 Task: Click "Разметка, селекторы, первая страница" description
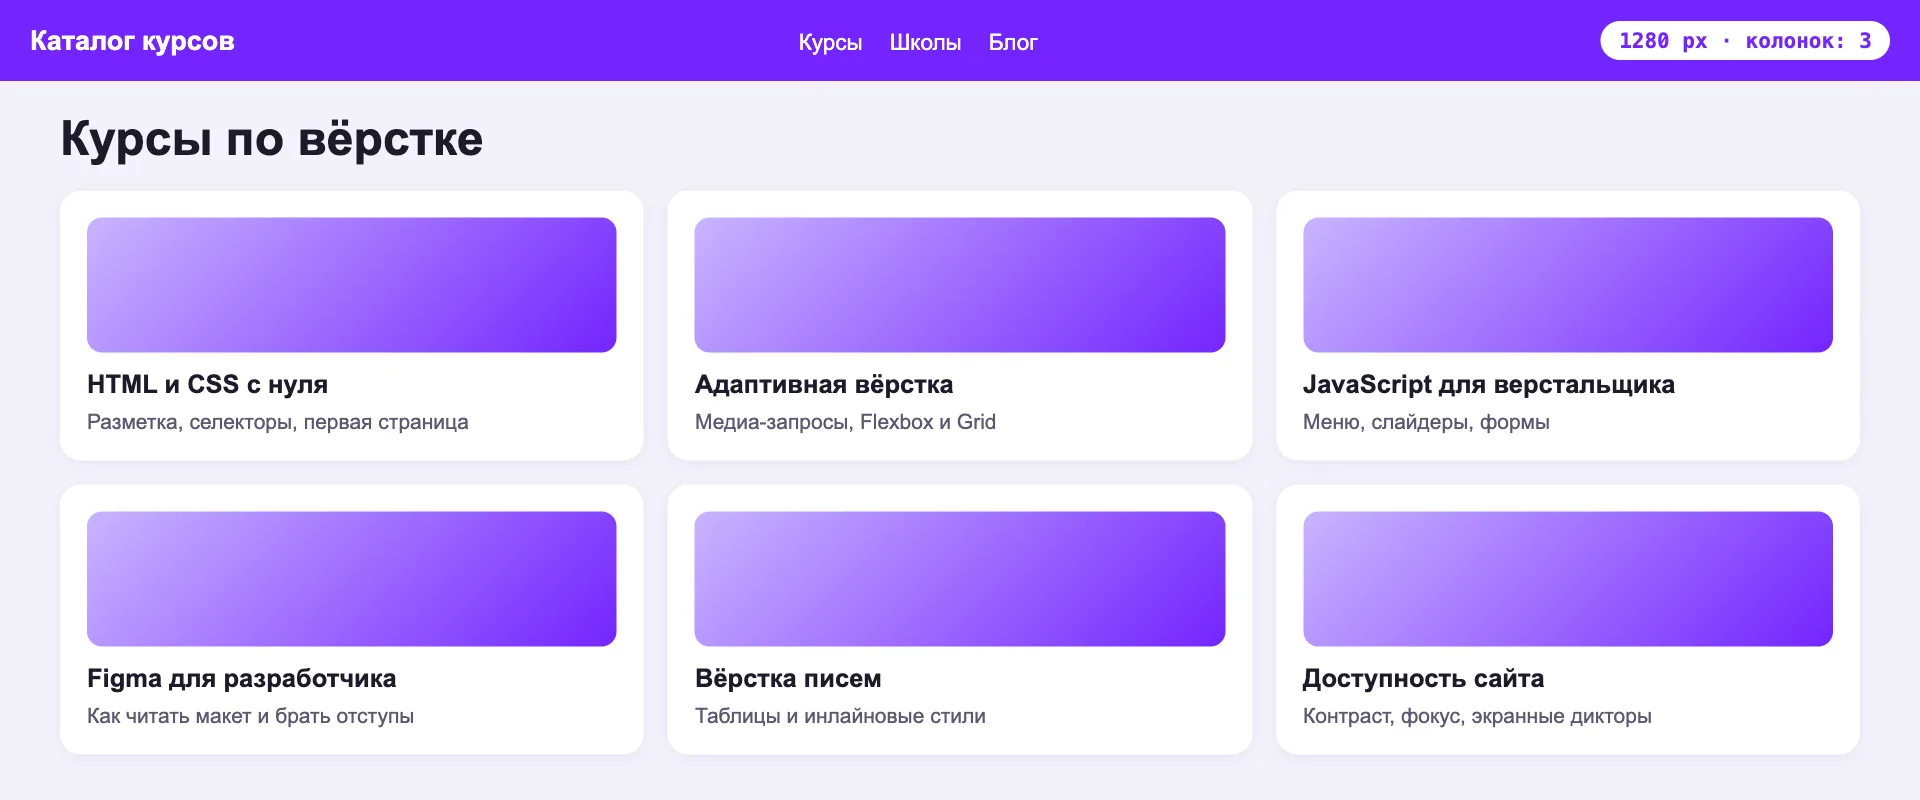pyautogui.click(x=277, y=422)
